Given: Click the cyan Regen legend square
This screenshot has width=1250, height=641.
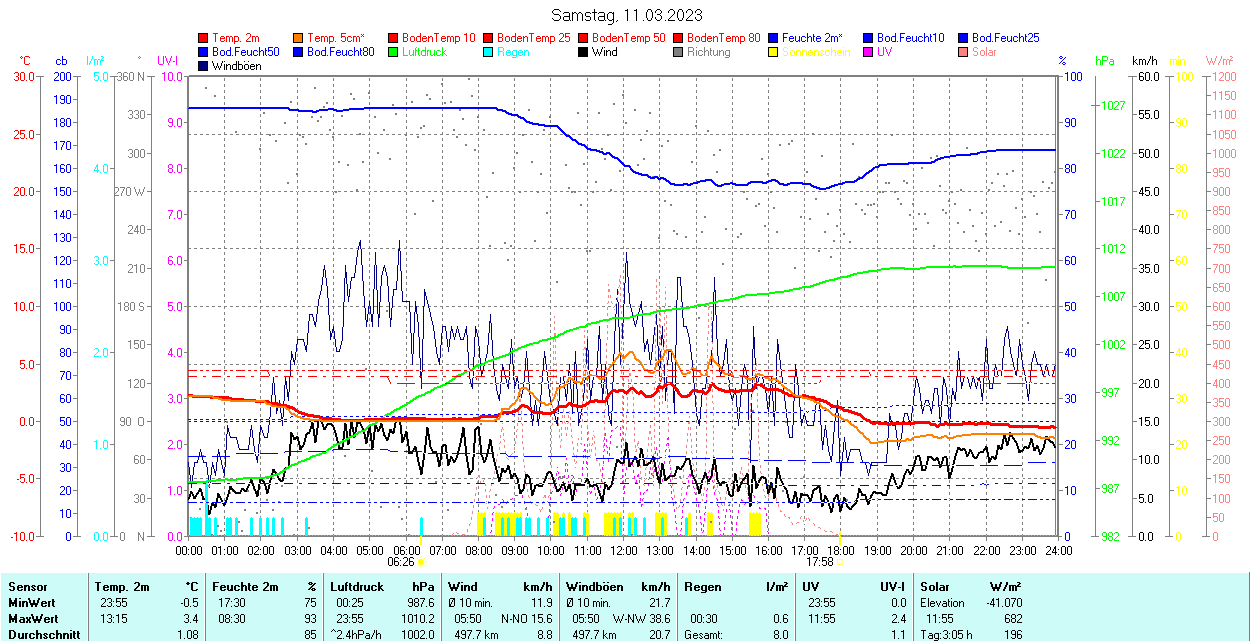Looking at the screenshot, I should click(488, 52).
